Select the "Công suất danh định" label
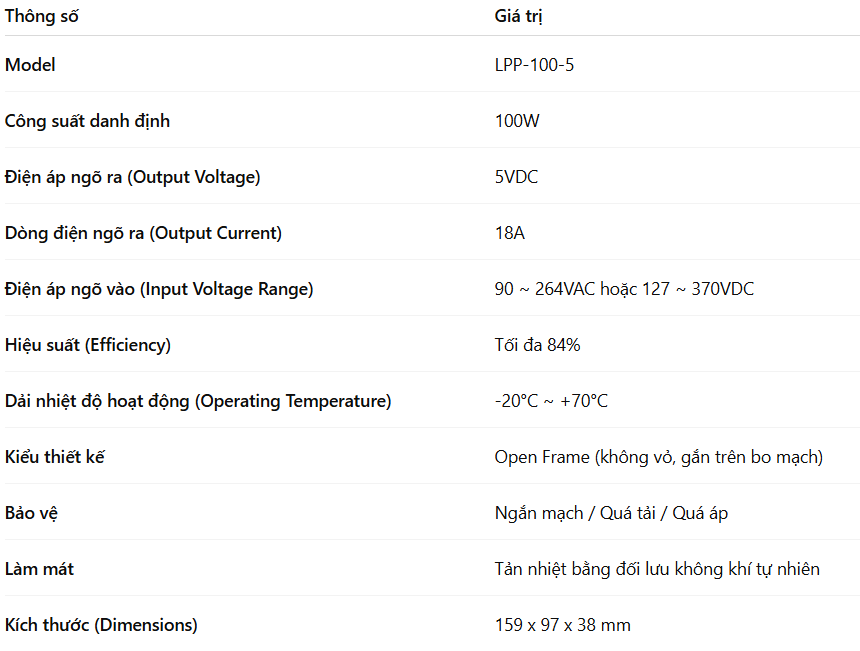The width and height of the screenshot is (860, 651). coord(88,121)
